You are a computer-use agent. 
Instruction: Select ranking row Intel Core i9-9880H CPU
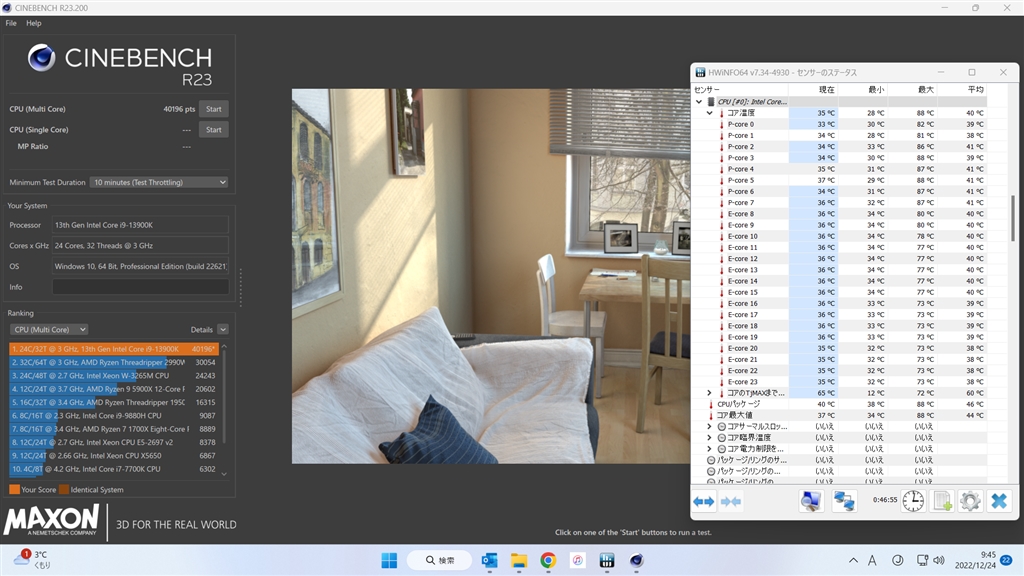[x=114, y=415]
